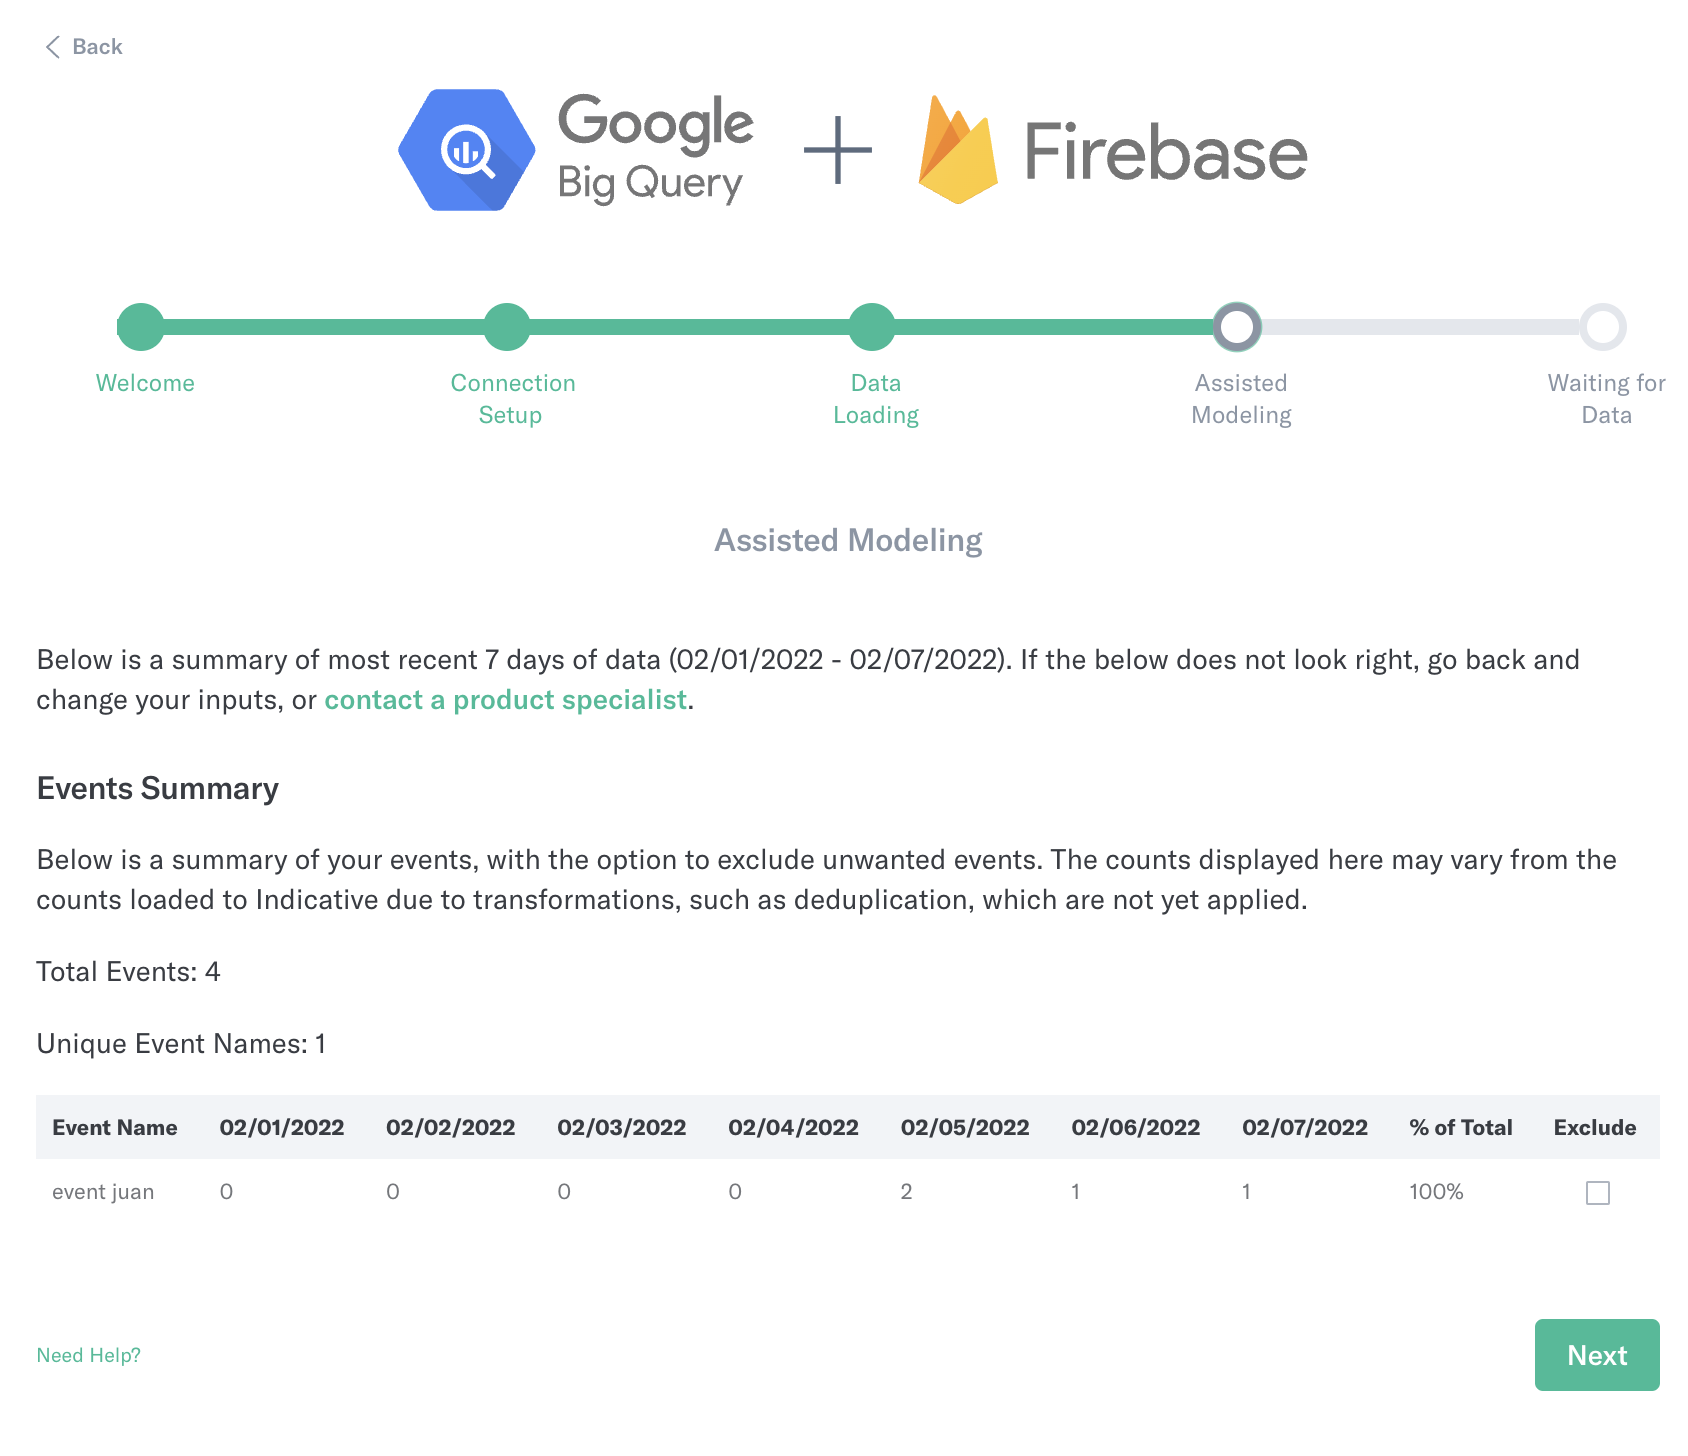Click the 02/06/2022 column header
Viewport: 1688px width, 1456px height.
pyautogui.click(x=1136, y=1128)
